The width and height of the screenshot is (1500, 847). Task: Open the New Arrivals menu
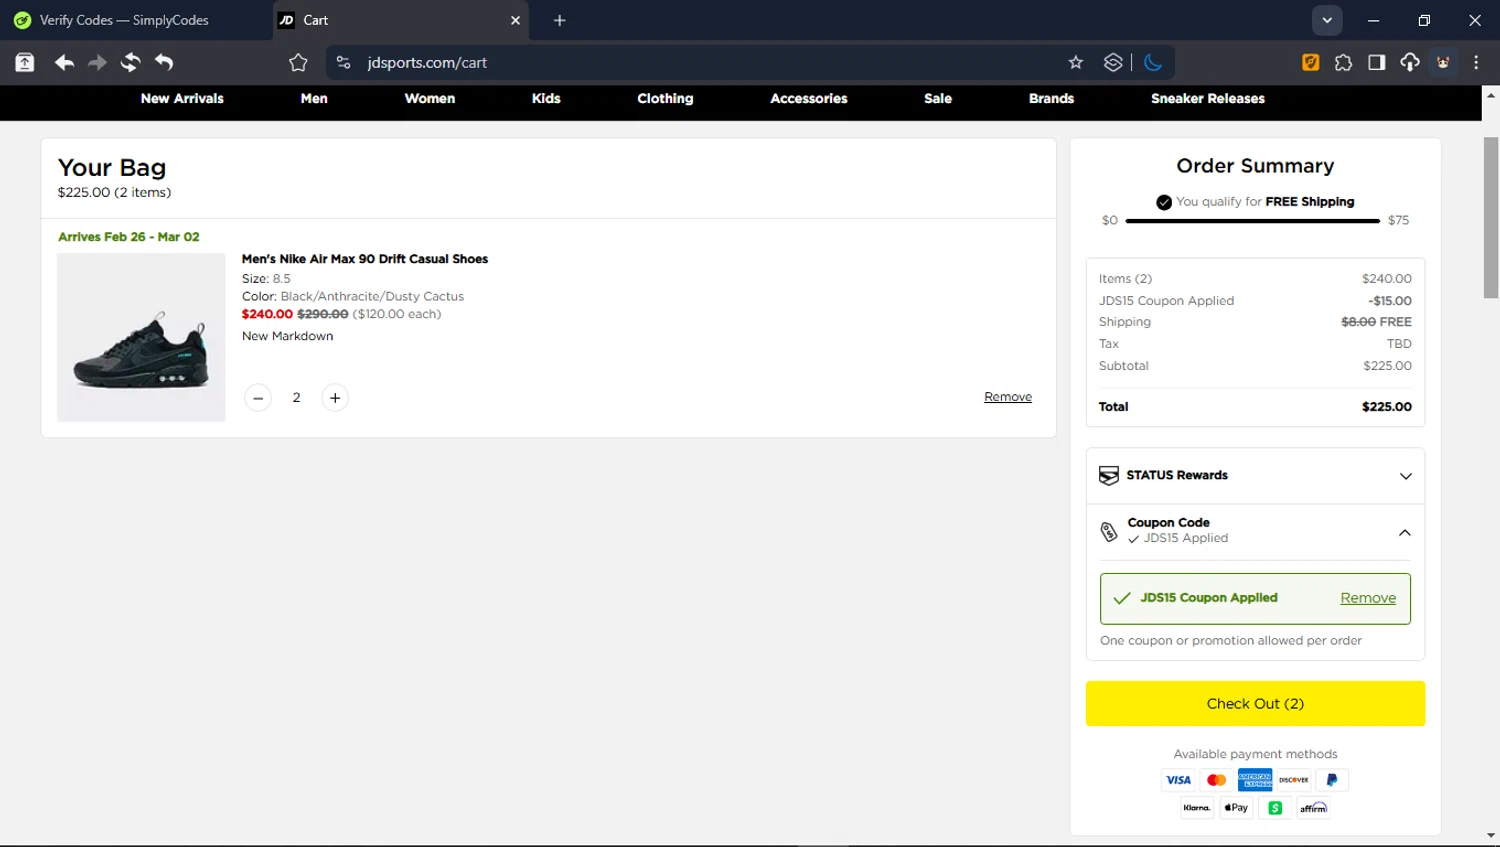pyautogui.click(x=182, y=98)
